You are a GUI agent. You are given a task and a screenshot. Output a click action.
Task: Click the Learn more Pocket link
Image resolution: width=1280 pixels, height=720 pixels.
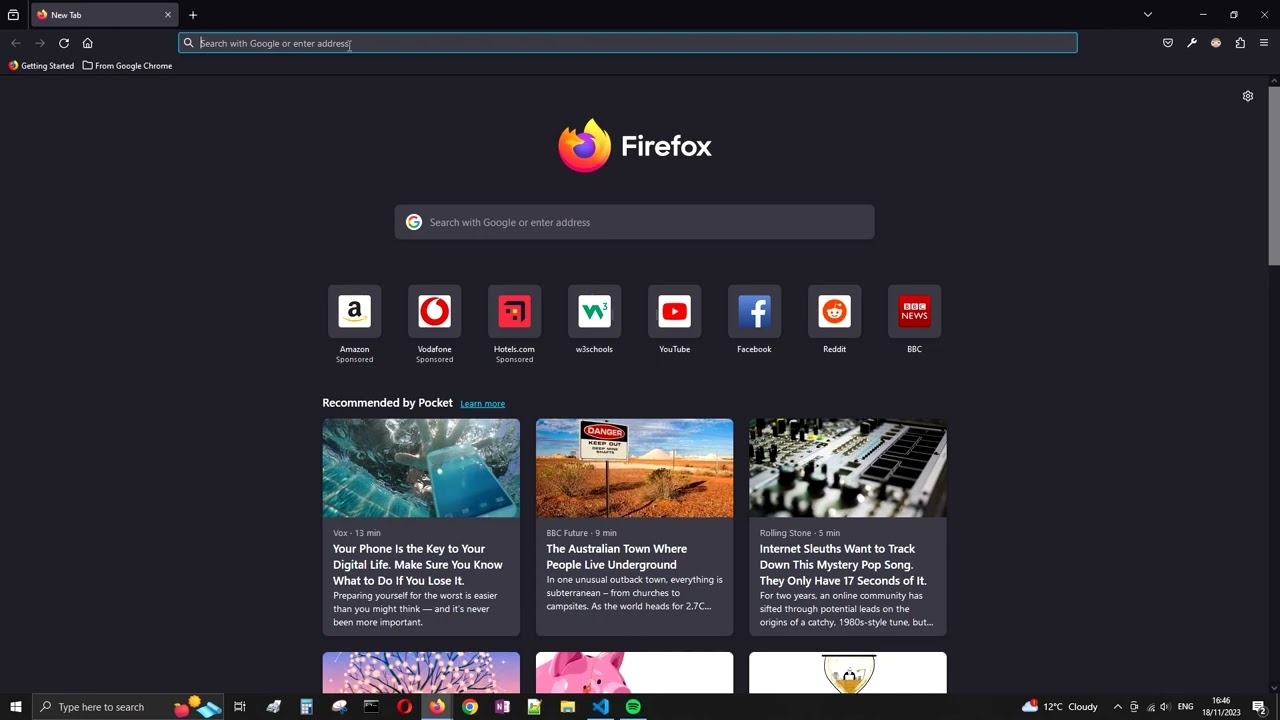point(482,403)
